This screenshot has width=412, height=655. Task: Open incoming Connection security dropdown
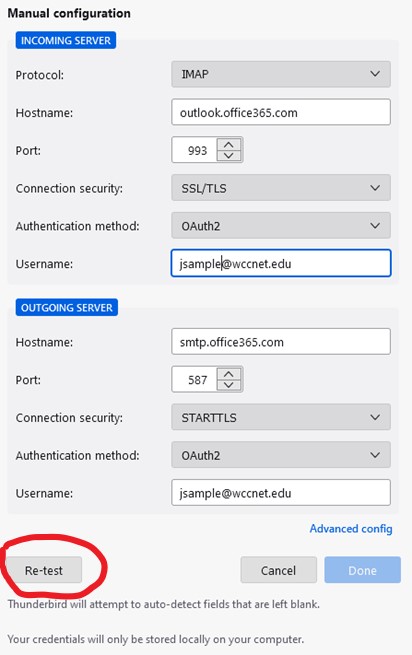click(x=281, y=188)
